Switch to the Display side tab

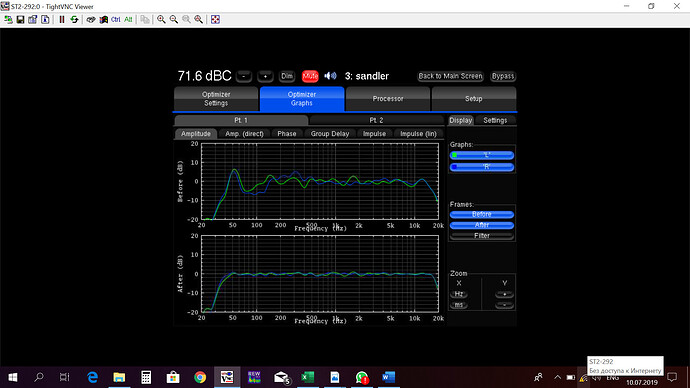click(x=460, y=120)
